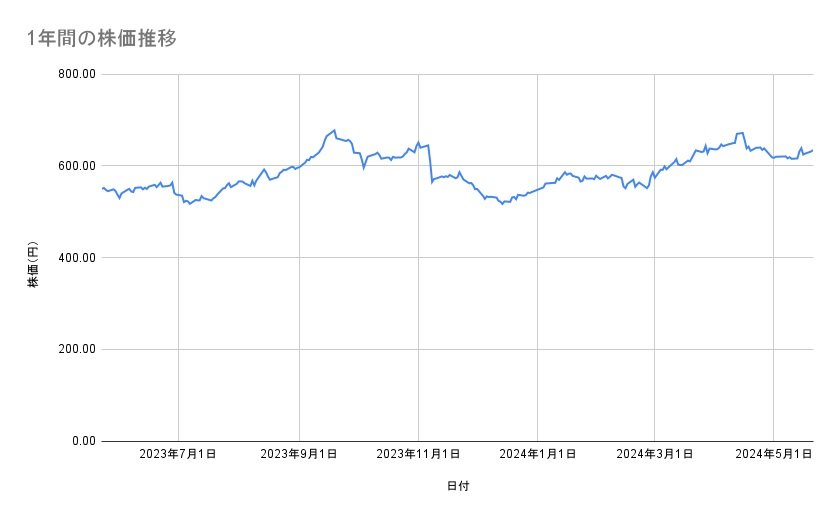Image resolution: width=839 pixels, height=519 pixels.
Task: Click the 400.00 y-axis label
Action: click(75, 258)
